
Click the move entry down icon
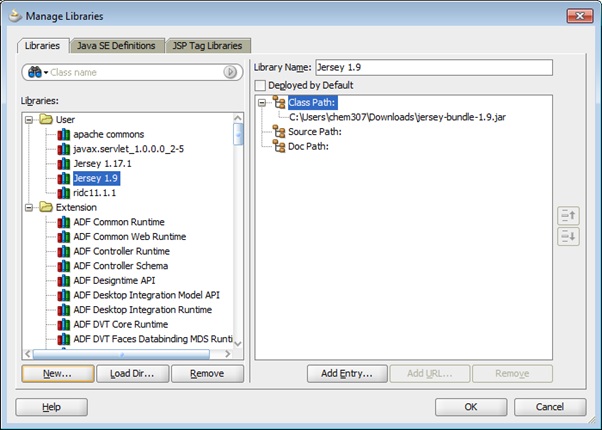coord(568,236)
